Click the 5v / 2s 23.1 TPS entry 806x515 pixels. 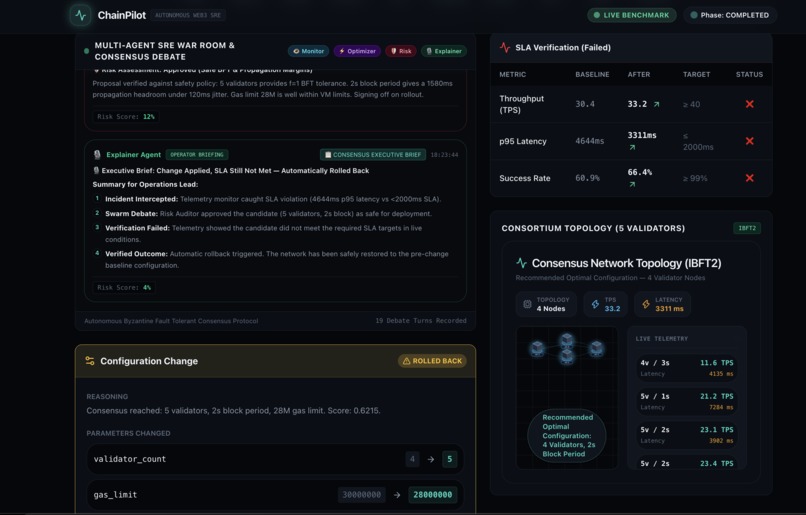click(x=687, y=435)
